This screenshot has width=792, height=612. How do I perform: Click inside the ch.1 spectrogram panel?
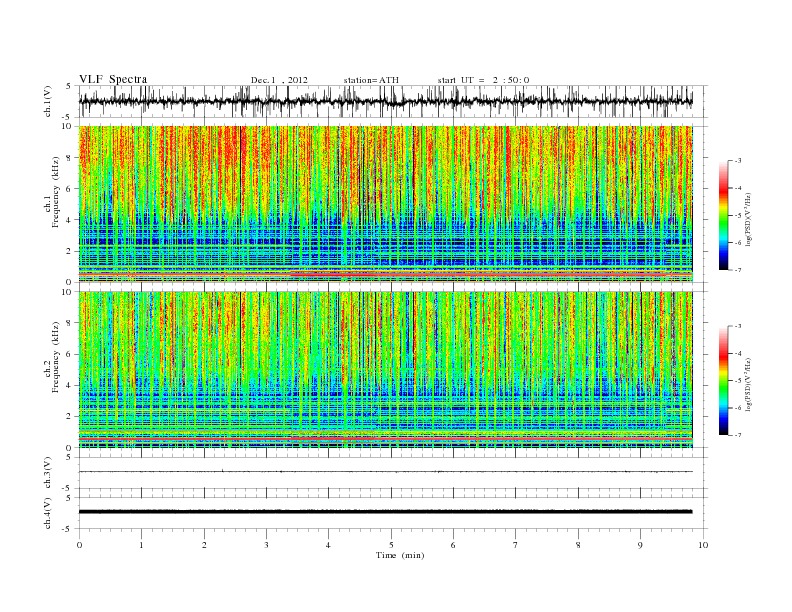[385, 204]
